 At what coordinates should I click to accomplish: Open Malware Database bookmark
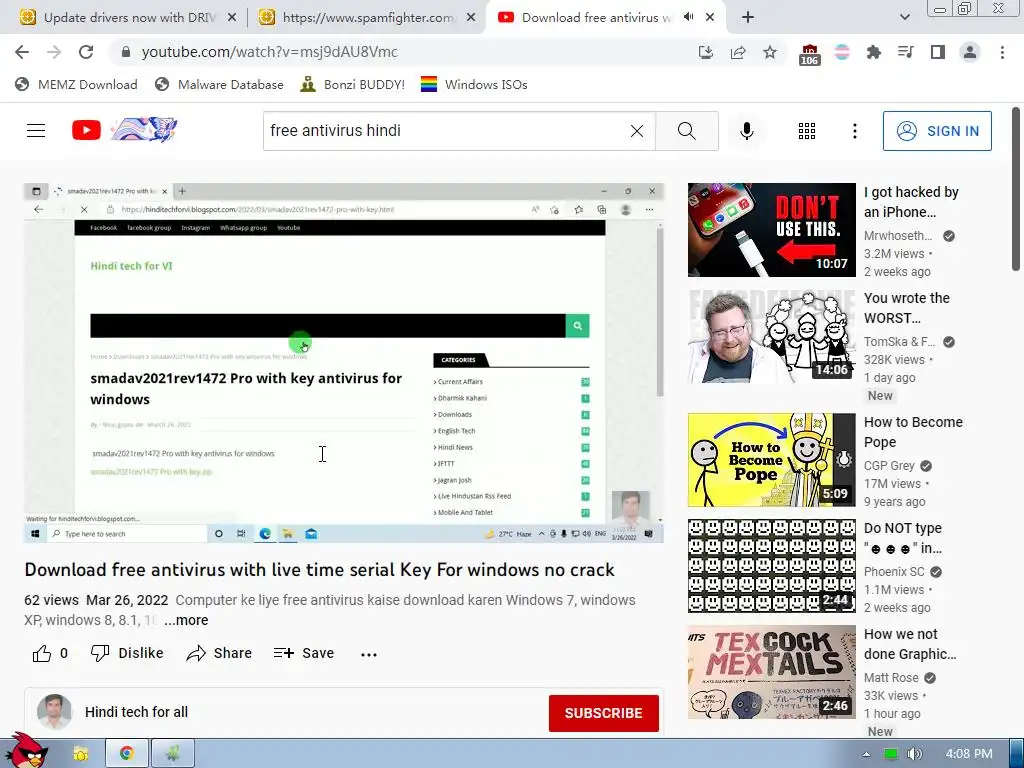coord(219,84)
